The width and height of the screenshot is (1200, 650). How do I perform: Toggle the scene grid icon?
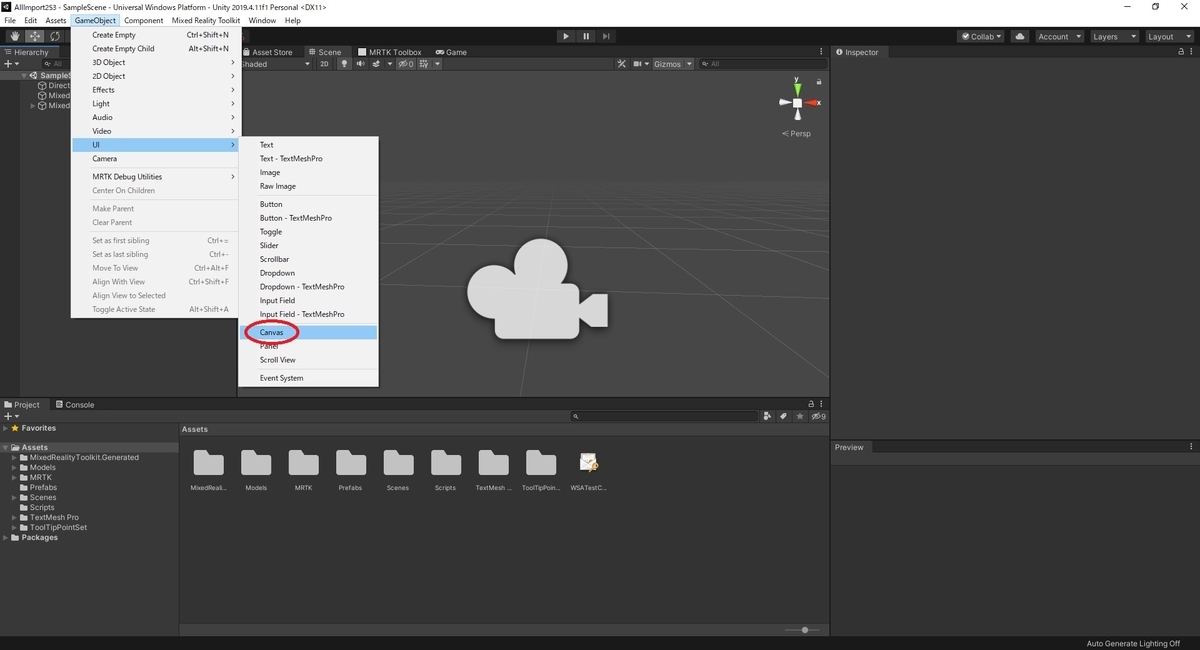[x=425, y=64]
